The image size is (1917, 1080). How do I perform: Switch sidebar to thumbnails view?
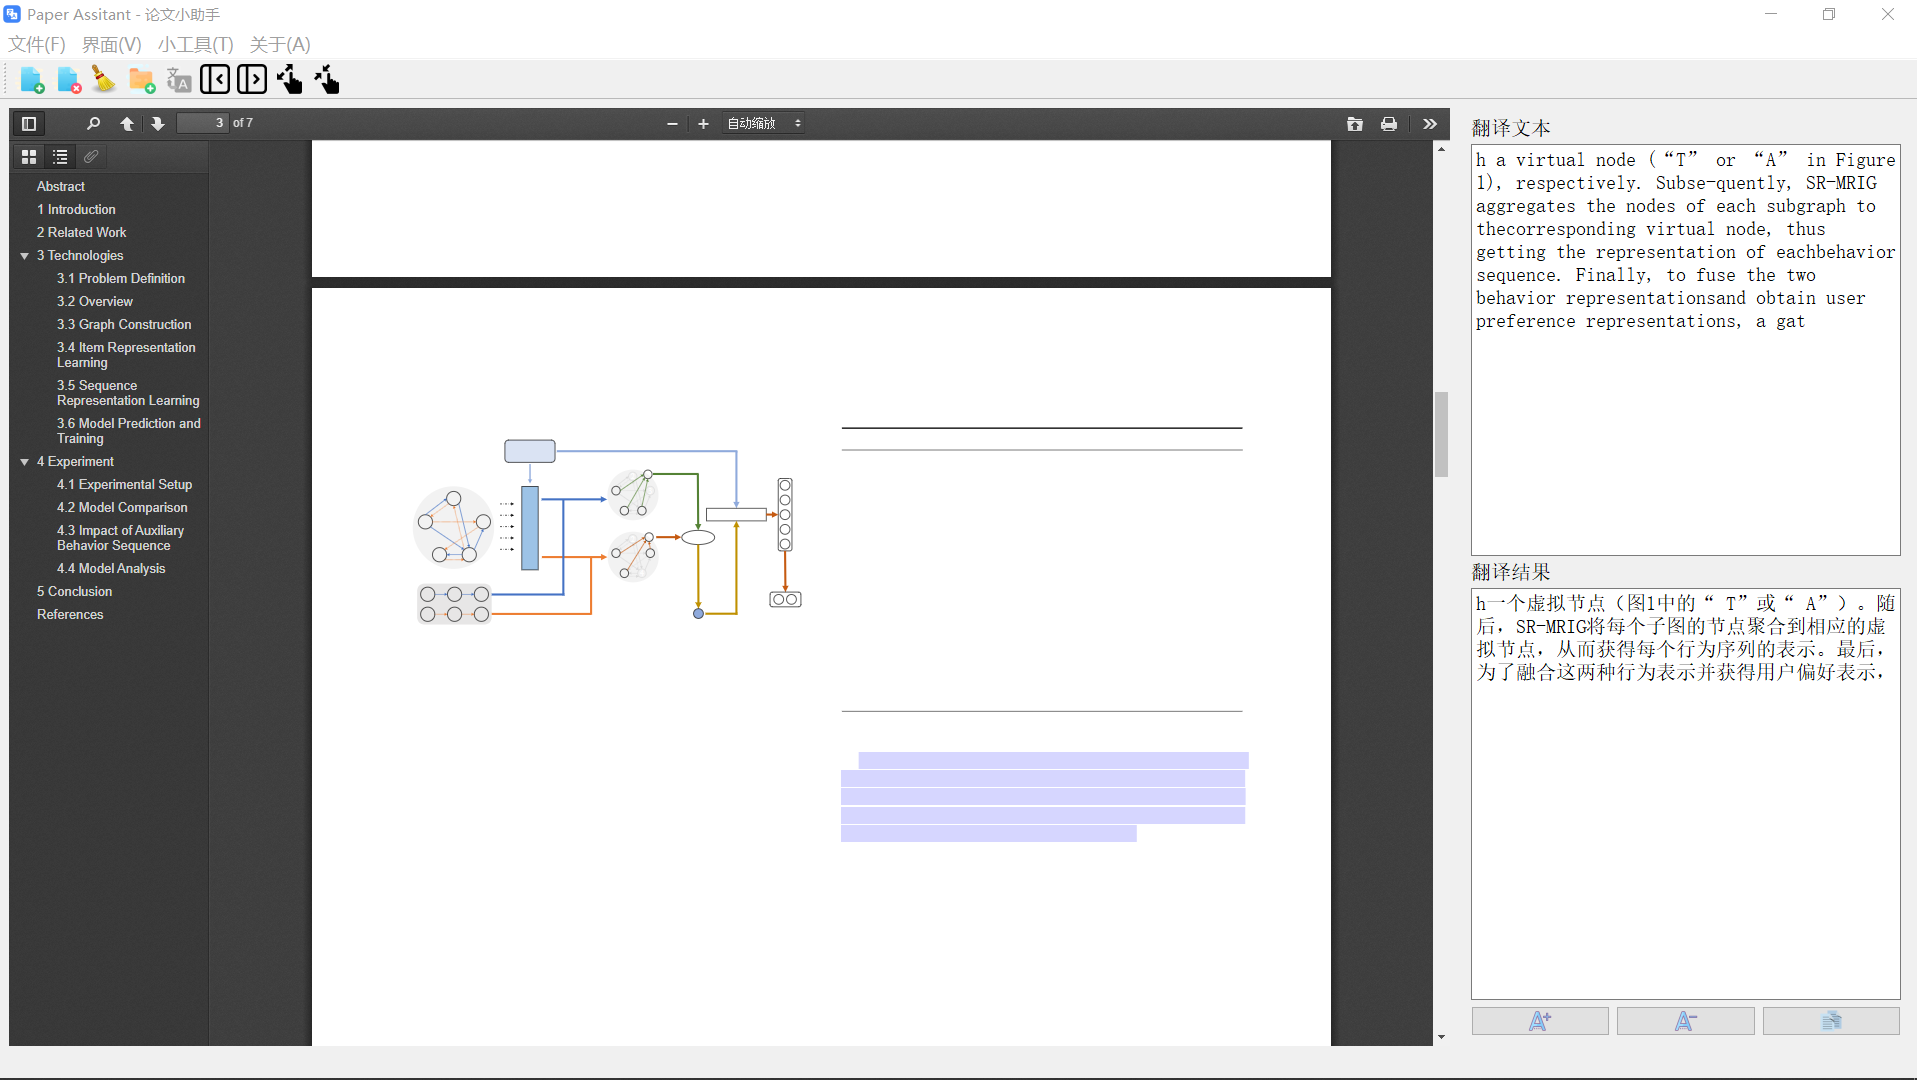coord(29,157)
